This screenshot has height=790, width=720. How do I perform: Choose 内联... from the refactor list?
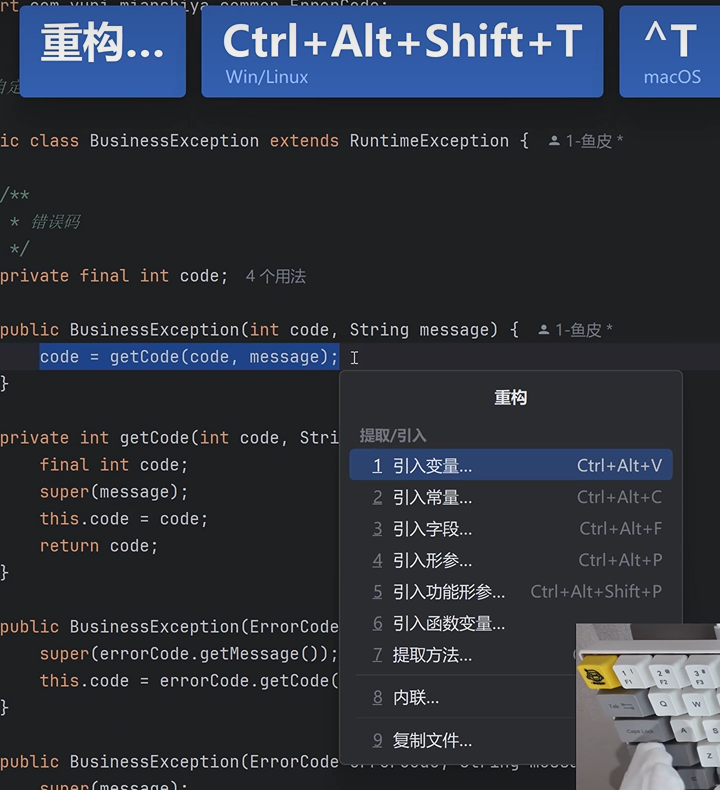415,698
